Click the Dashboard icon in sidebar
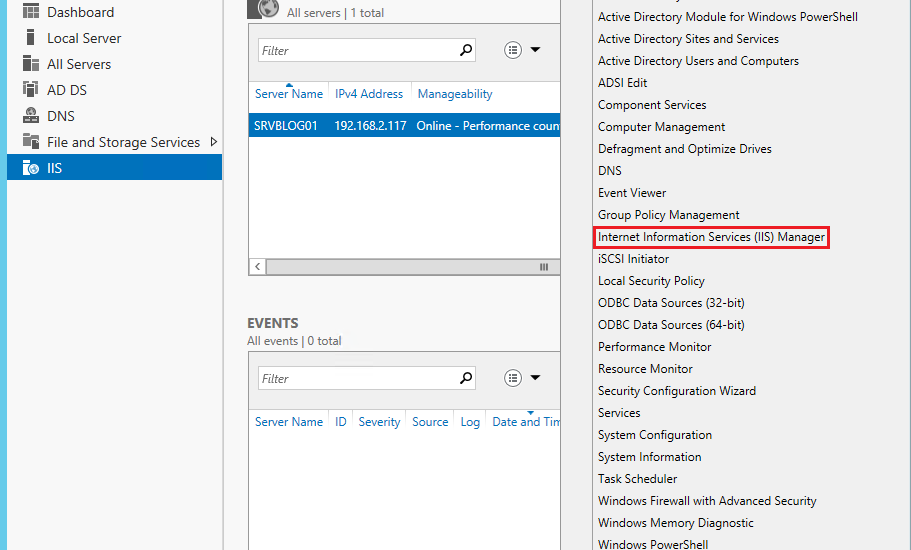 [31, 11]
